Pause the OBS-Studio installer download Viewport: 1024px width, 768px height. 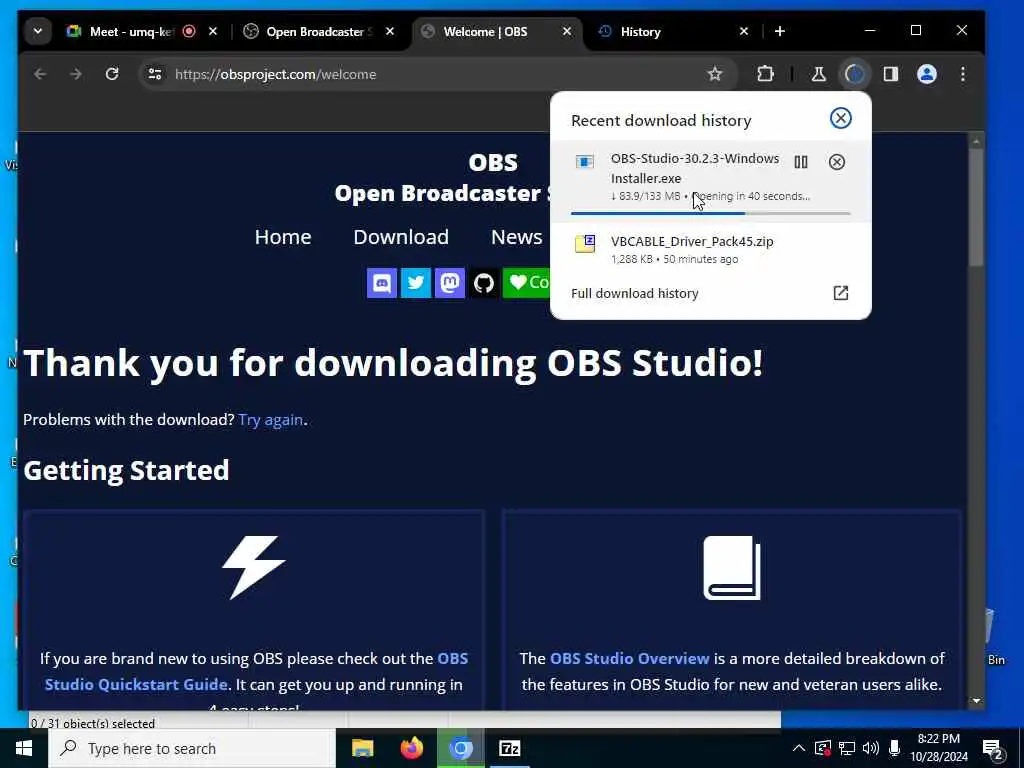pos(801,162)
